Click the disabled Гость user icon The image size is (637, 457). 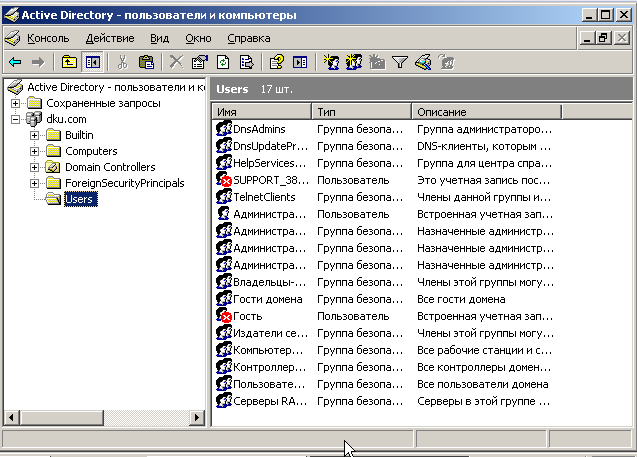click(x=224, y=316)
